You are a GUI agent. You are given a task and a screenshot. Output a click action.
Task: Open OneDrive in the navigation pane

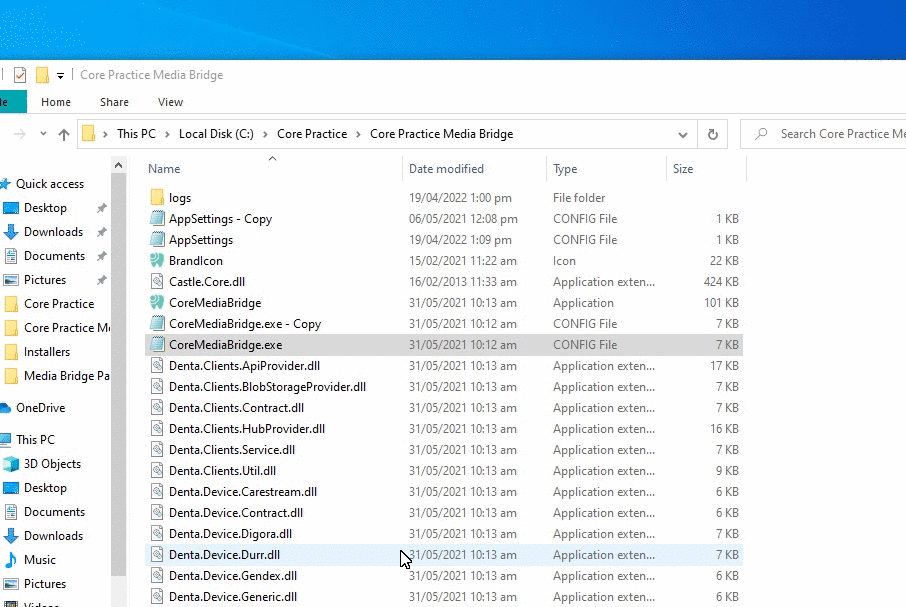click(40, 408)
